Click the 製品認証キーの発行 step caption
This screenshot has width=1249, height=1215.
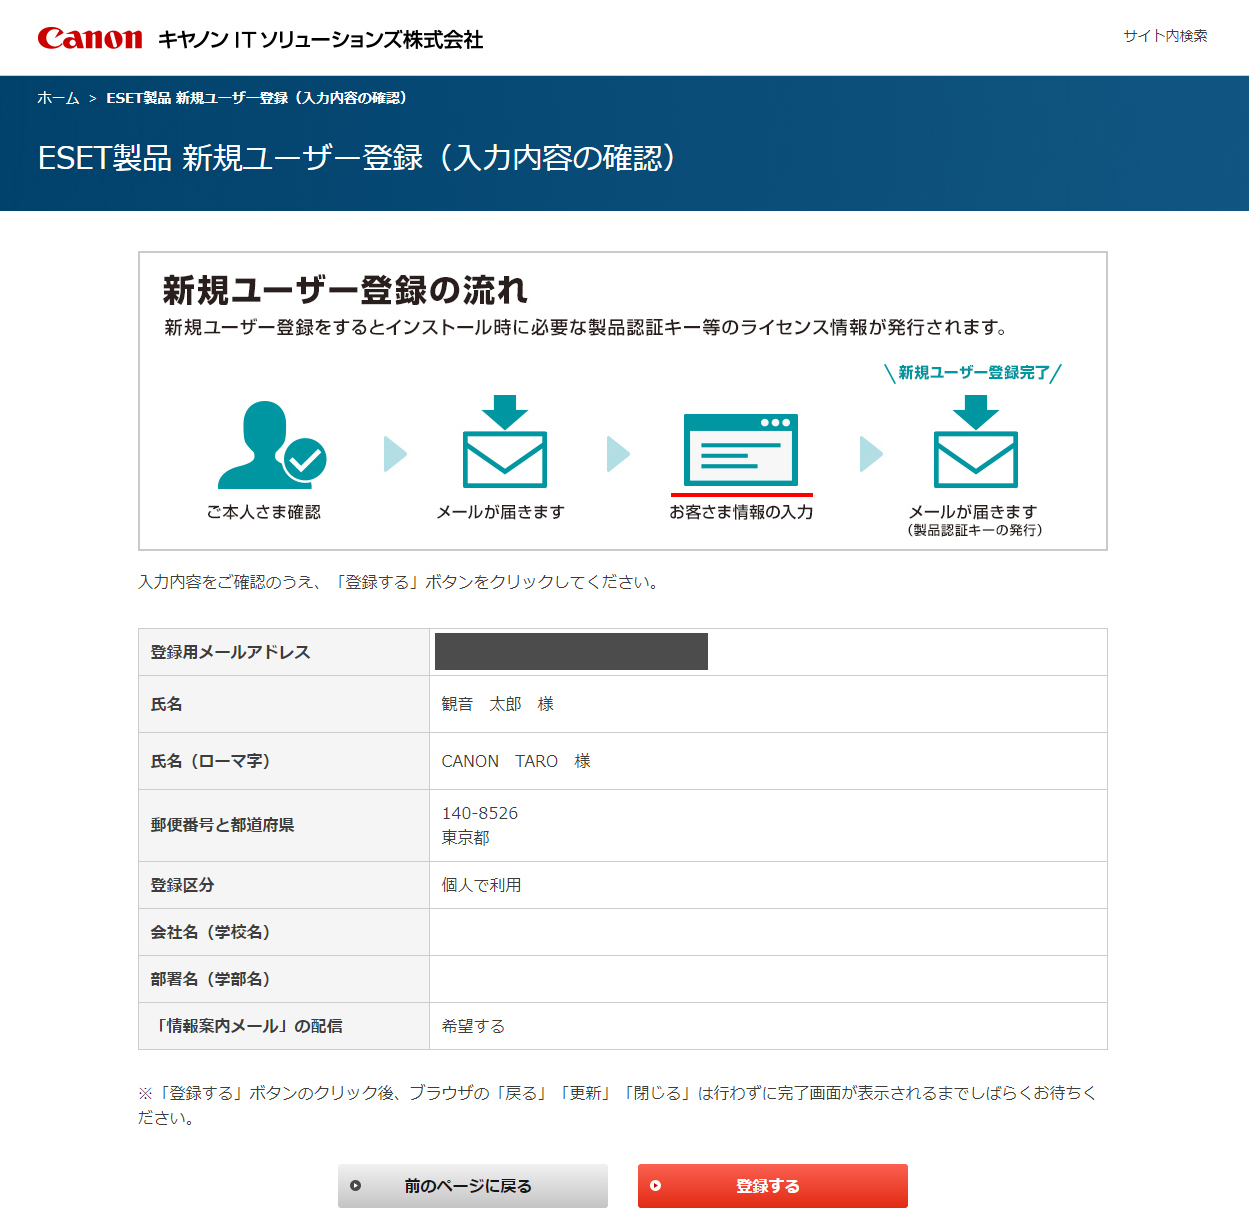click(975, 530)
